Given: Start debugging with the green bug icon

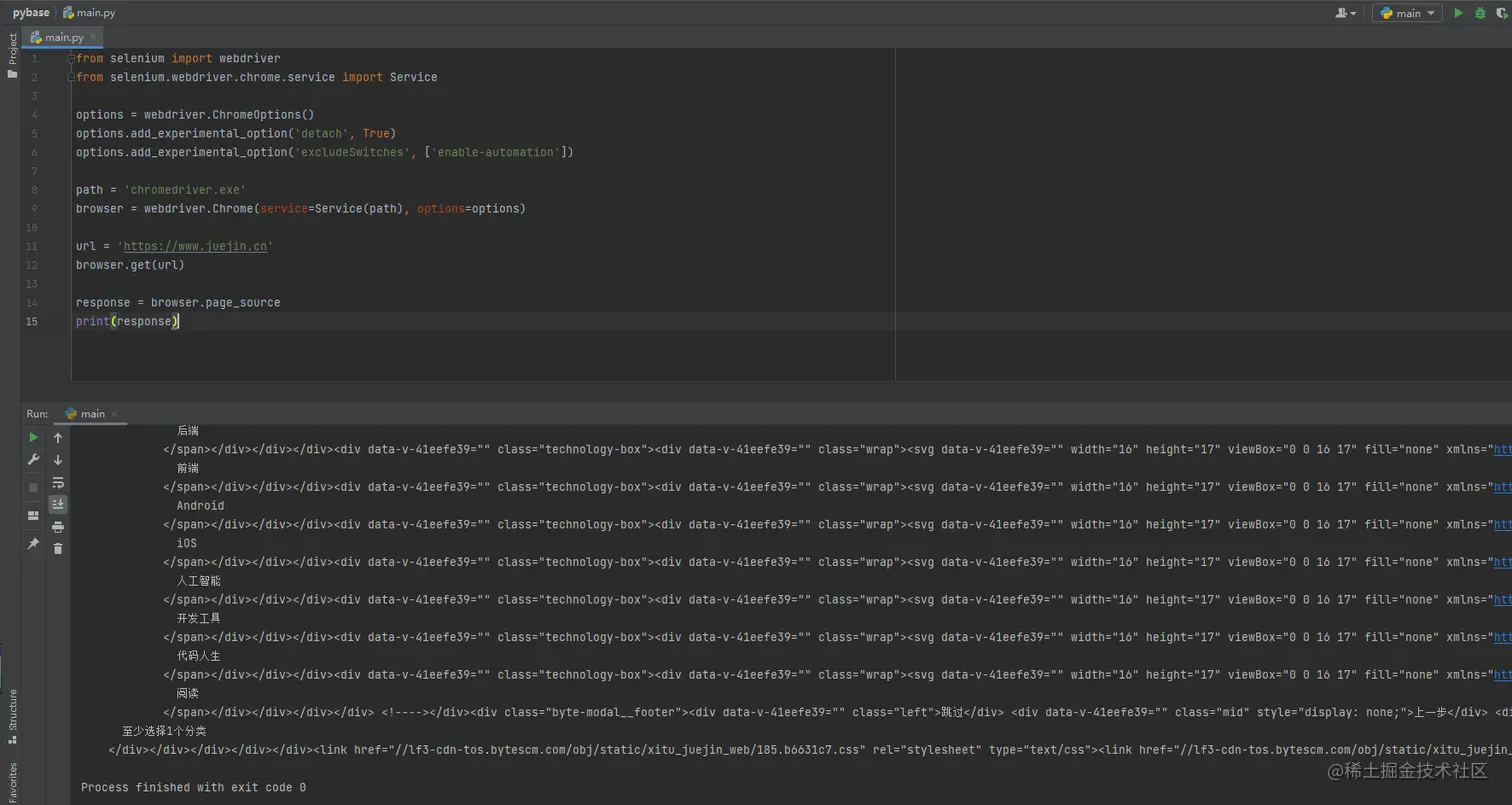Looking at the screenshot, I should [1480, 13].
